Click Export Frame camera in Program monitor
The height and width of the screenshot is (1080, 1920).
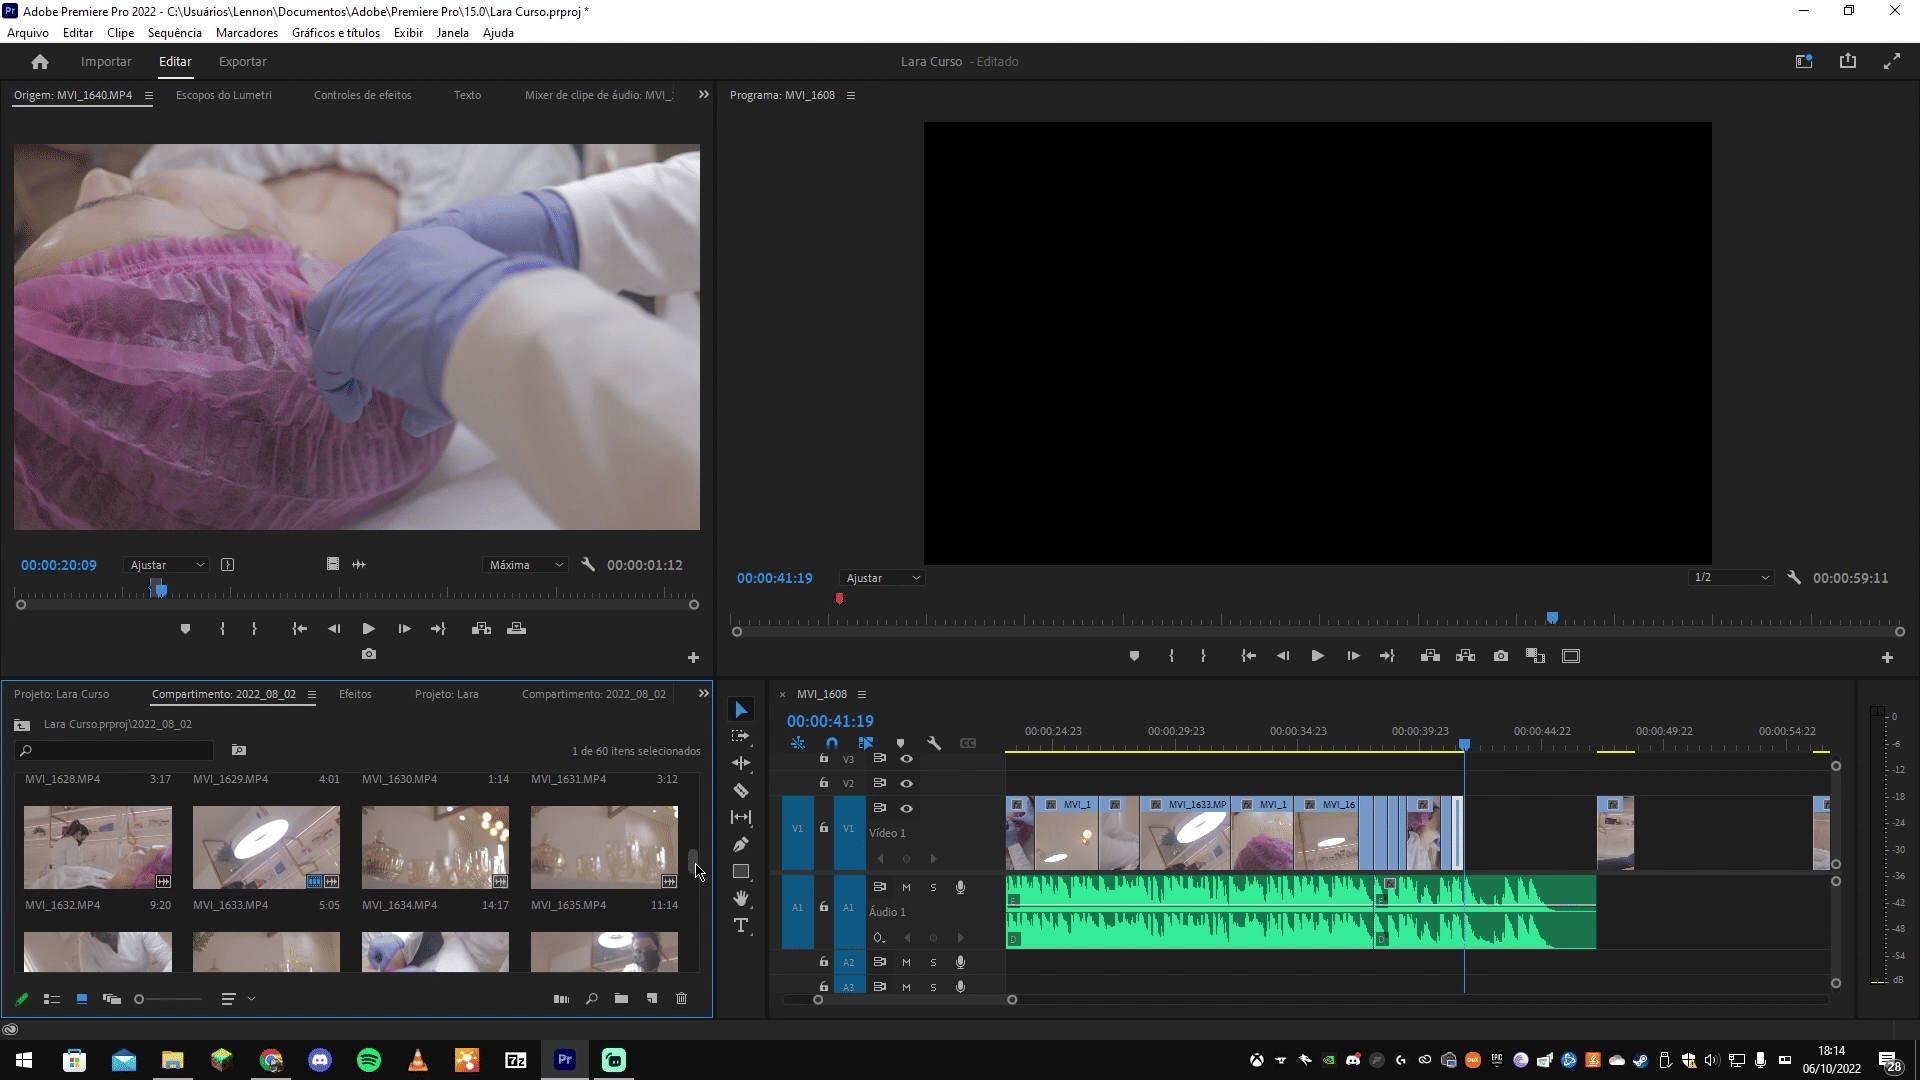[1501, 656]
